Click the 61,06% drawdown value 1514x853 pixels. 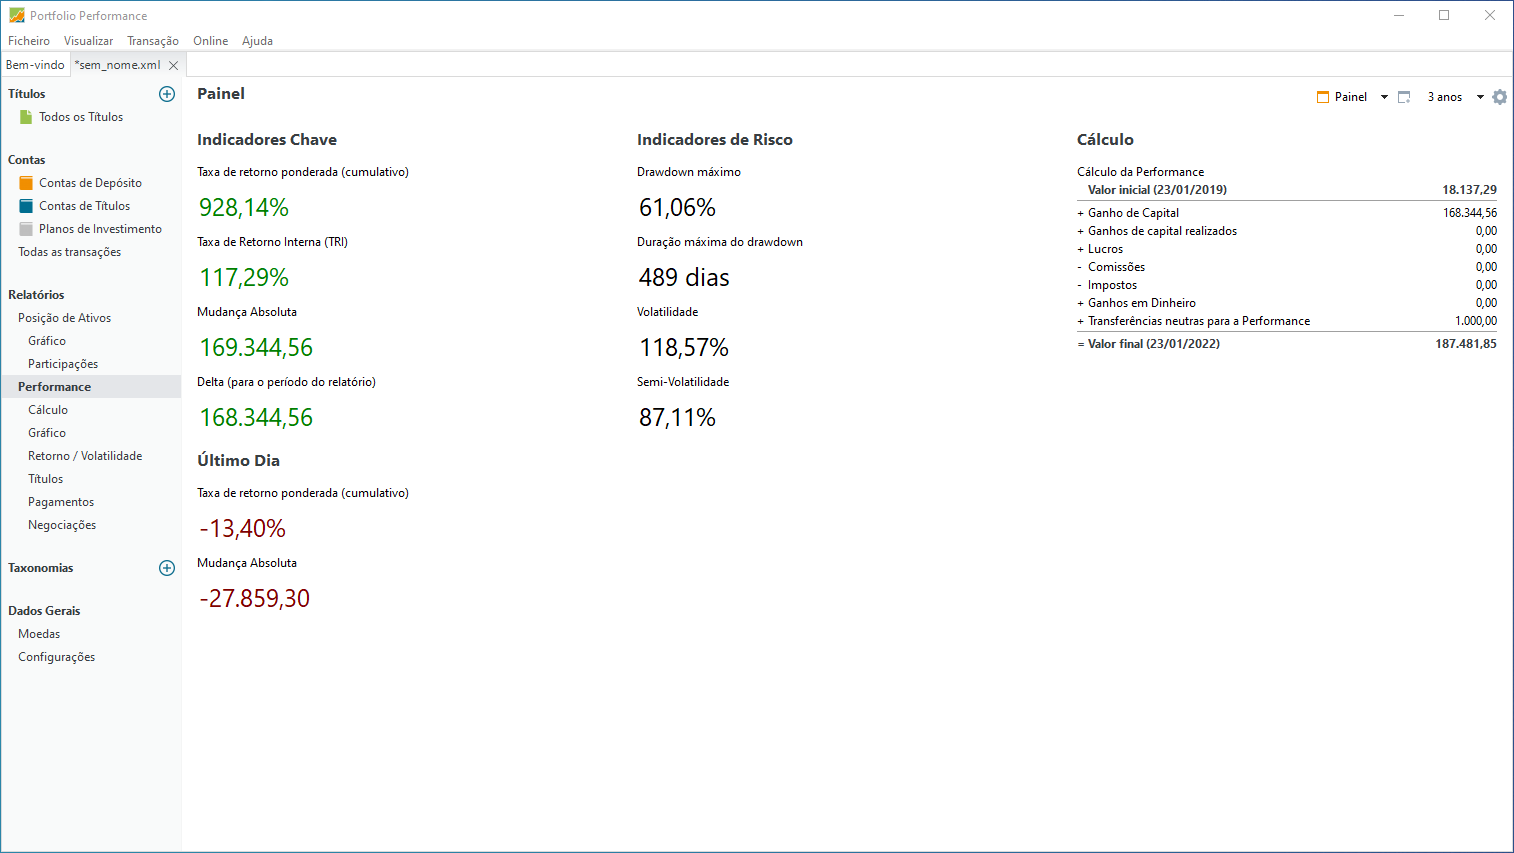click(678, 207)
